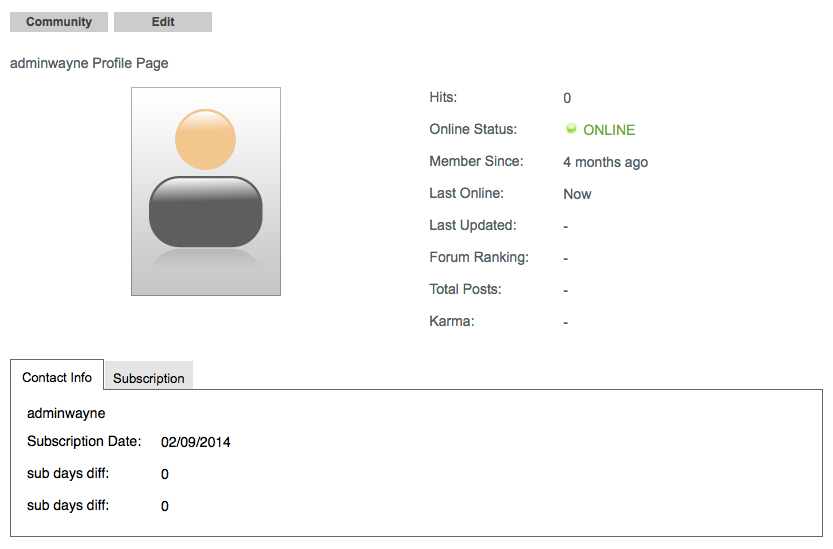Click the green online status icon
Viewport: 833px width, 549px height.
[x=571, y=129]
